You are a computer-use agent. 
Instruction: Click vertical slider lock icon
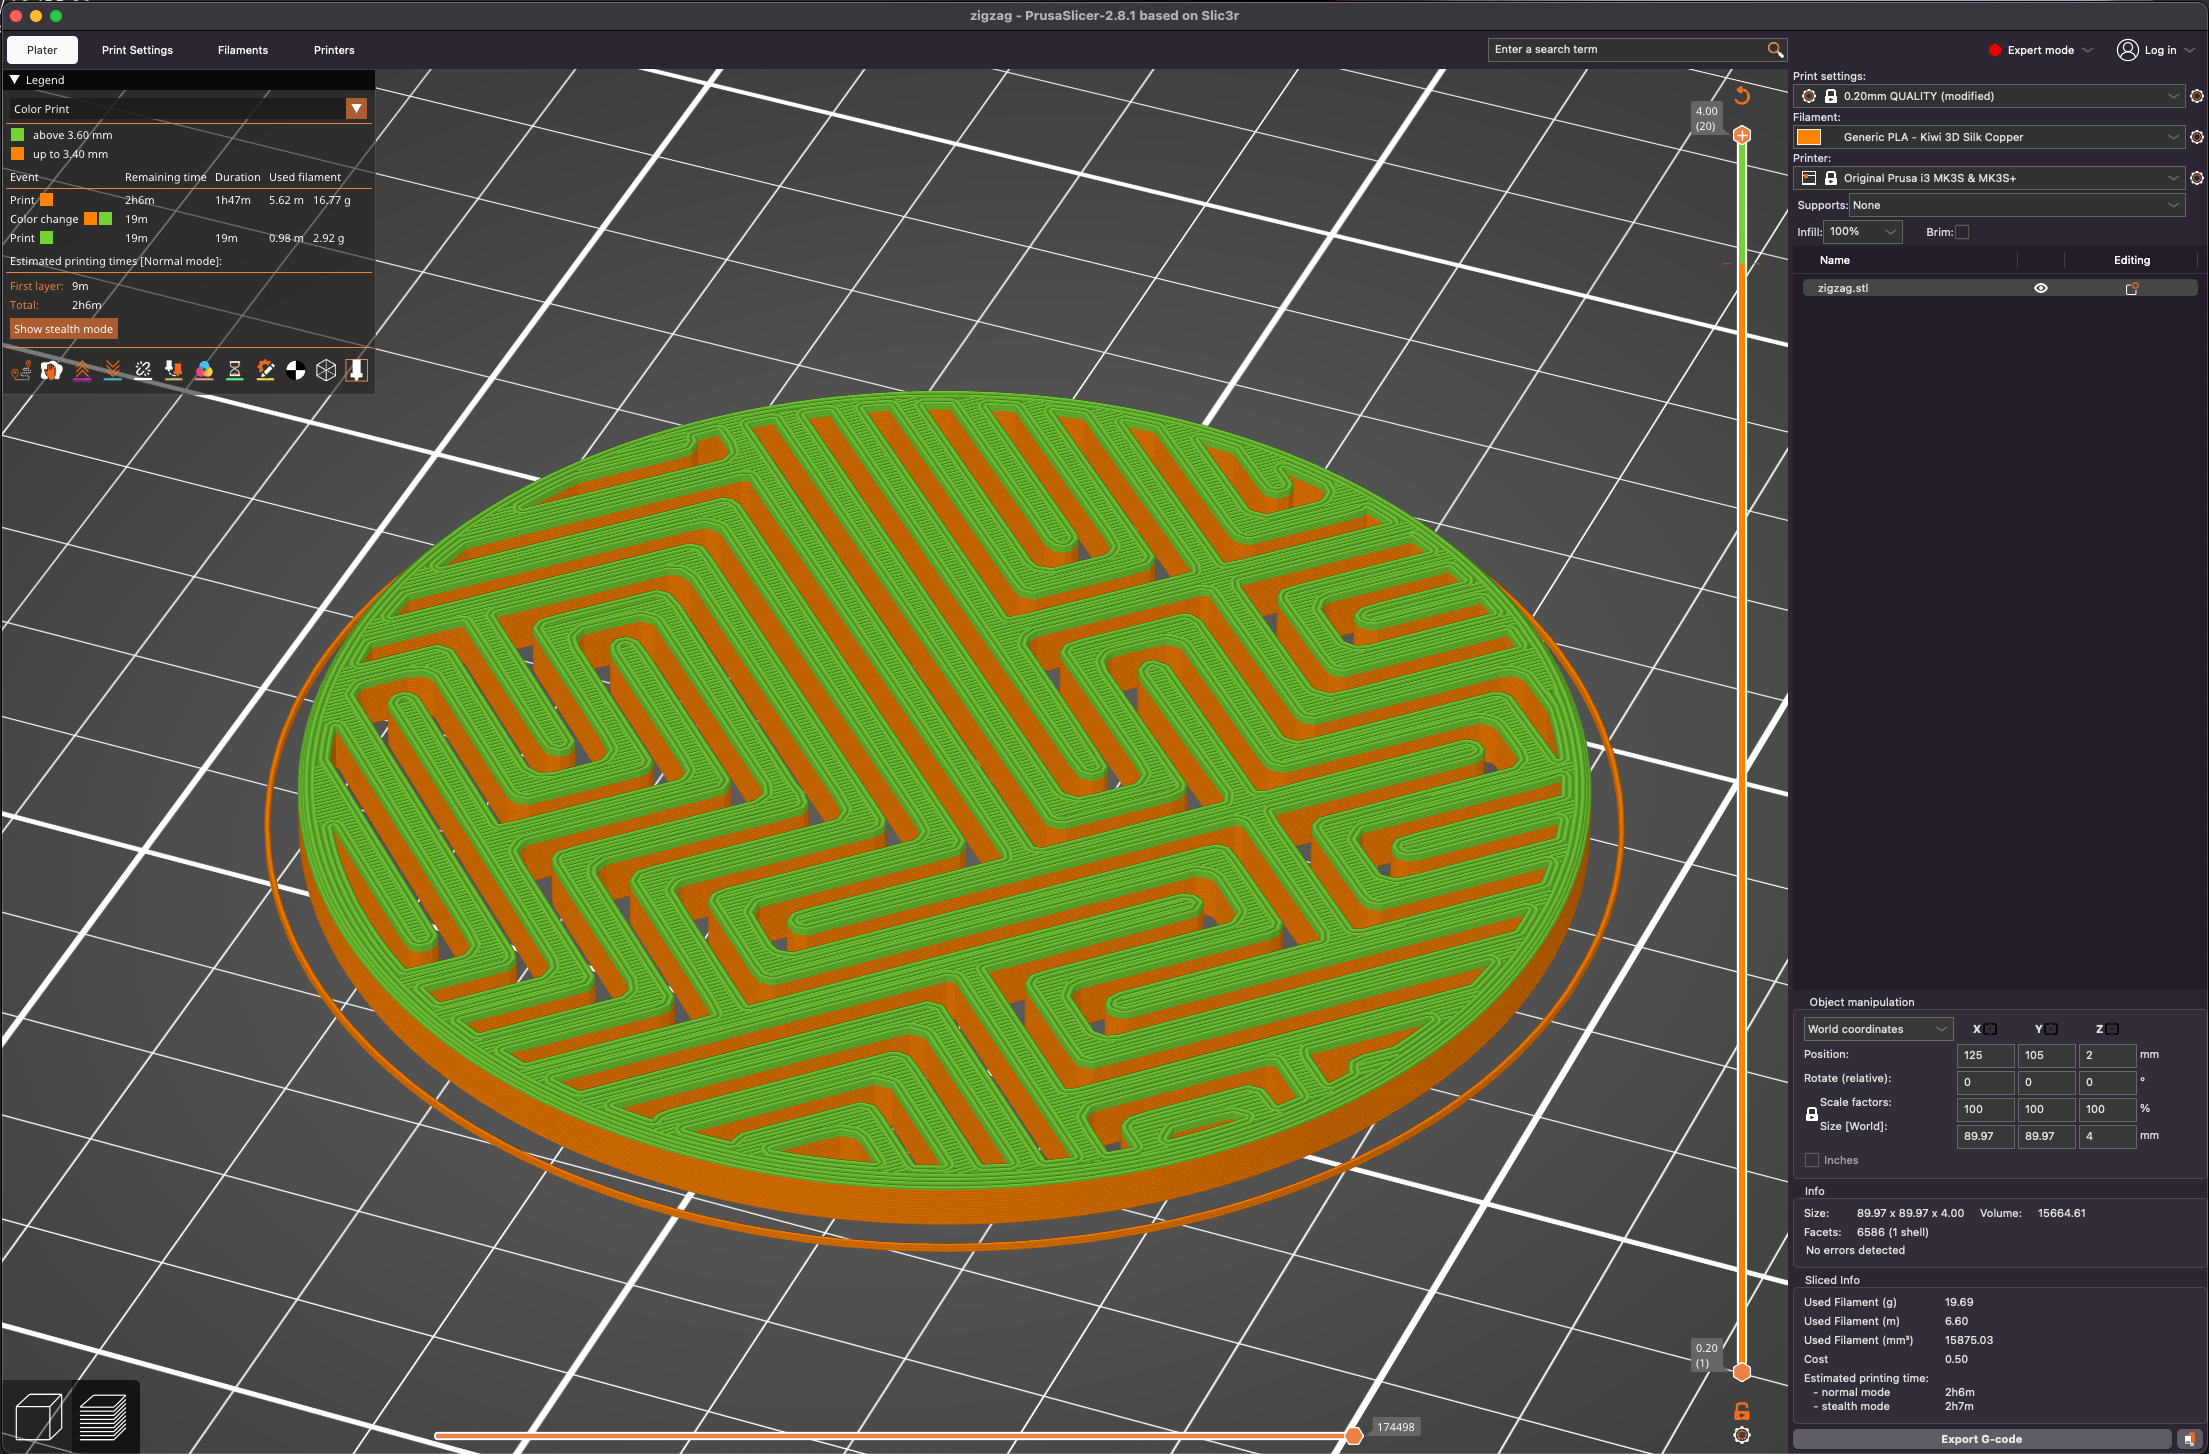click(x=1742, y=1411)
